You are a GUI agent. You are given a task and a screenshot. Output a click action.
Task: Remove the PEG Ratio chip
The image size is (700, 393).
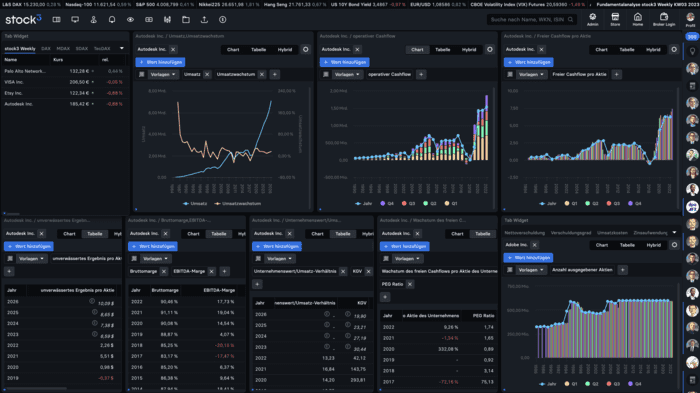pyautogui.click(x=410, y=284)
